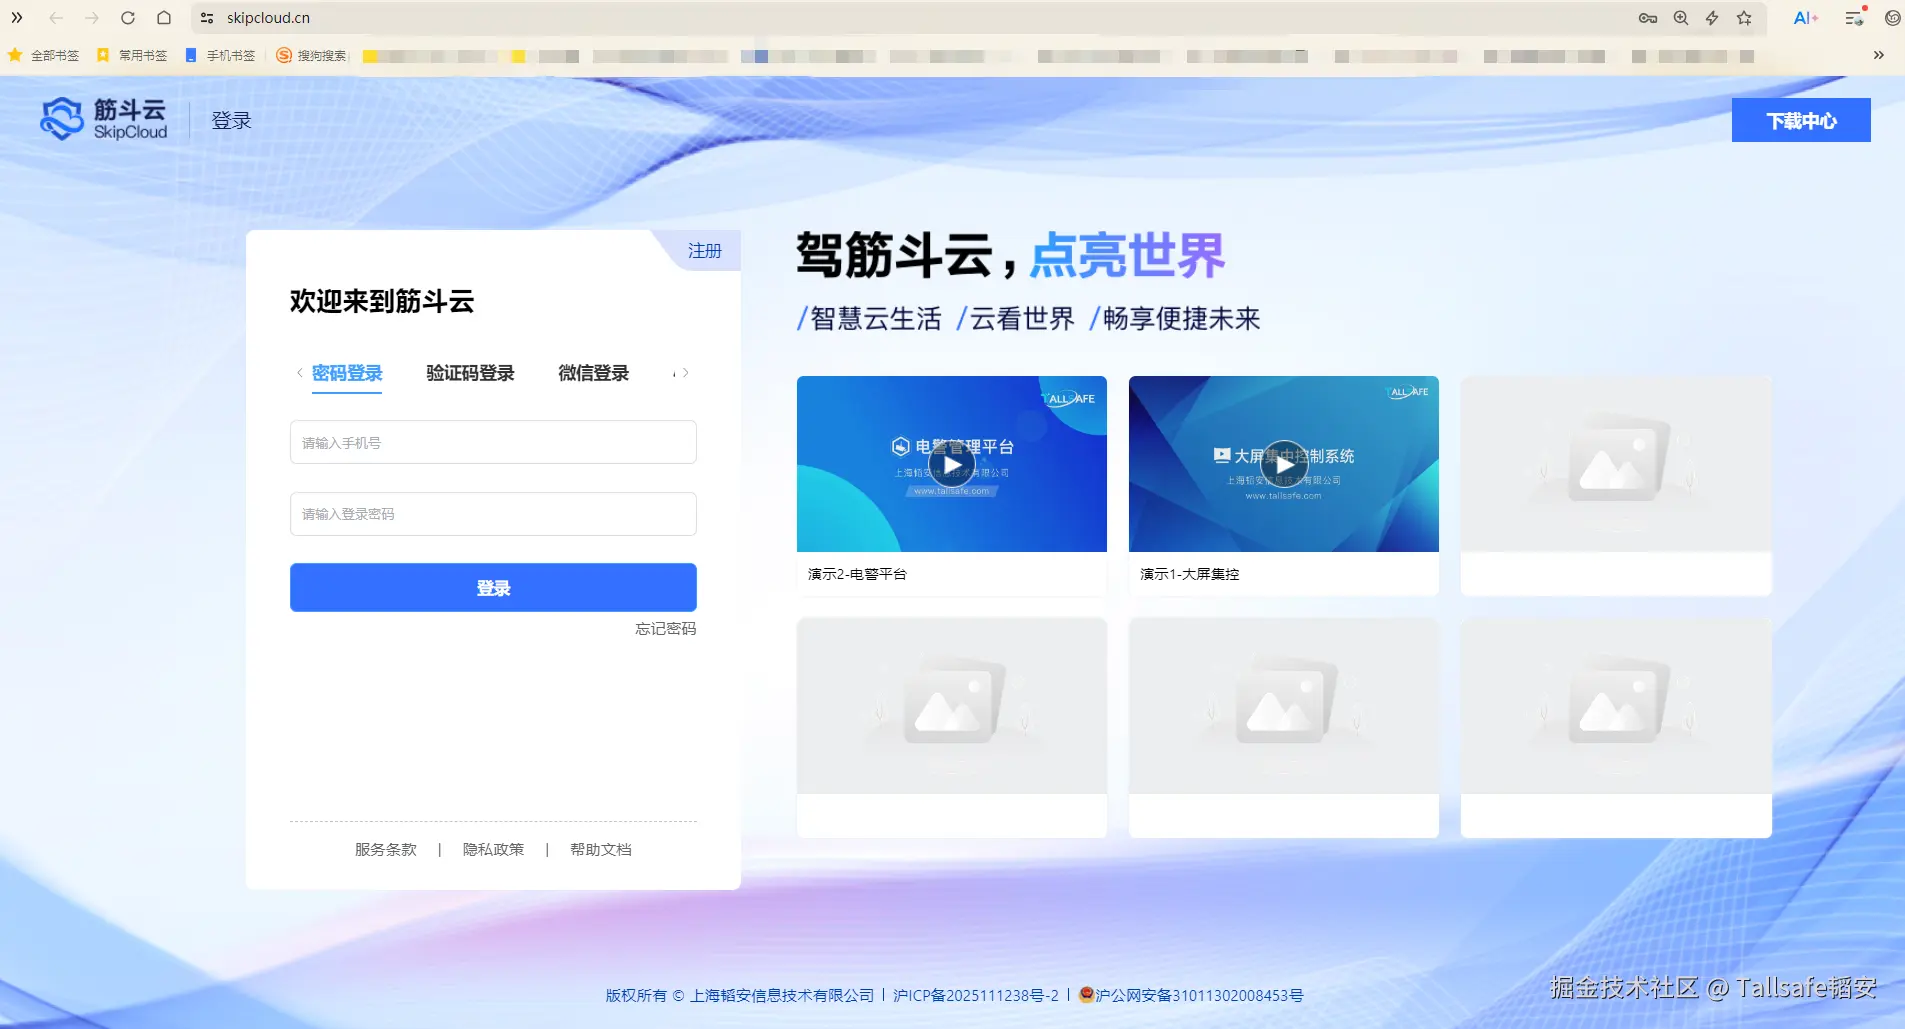
Task: Click the placeholder card below 演示2-电警平台
Action: click(952, 728)
